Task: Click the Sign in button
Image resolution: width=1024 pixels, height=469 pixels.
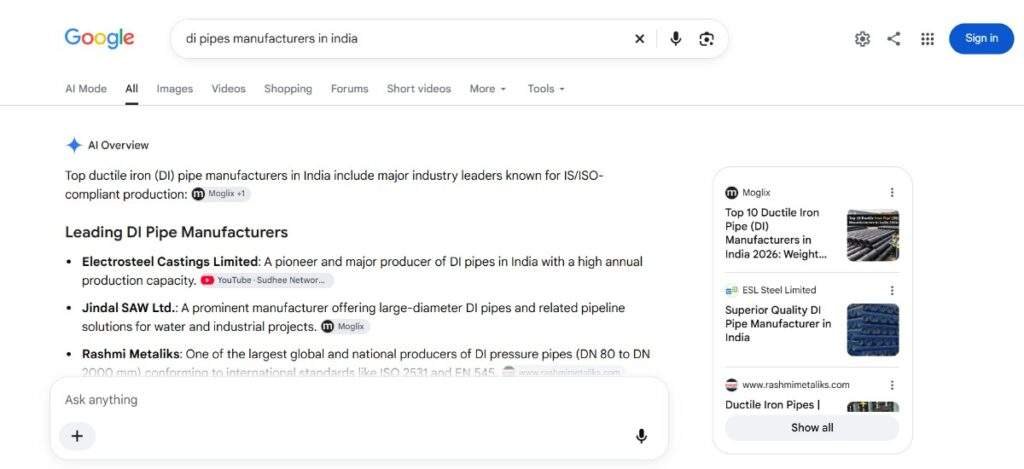Action: (981, 39)
